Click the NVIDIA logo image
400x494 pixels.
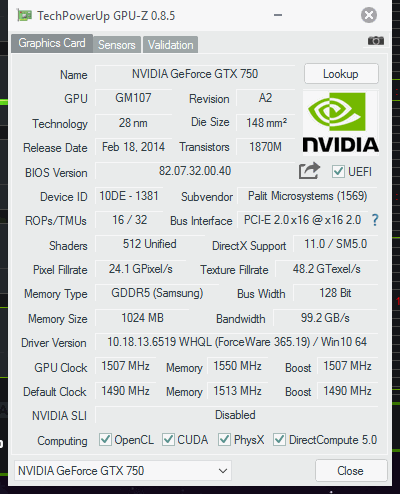(x=340, y=123)
